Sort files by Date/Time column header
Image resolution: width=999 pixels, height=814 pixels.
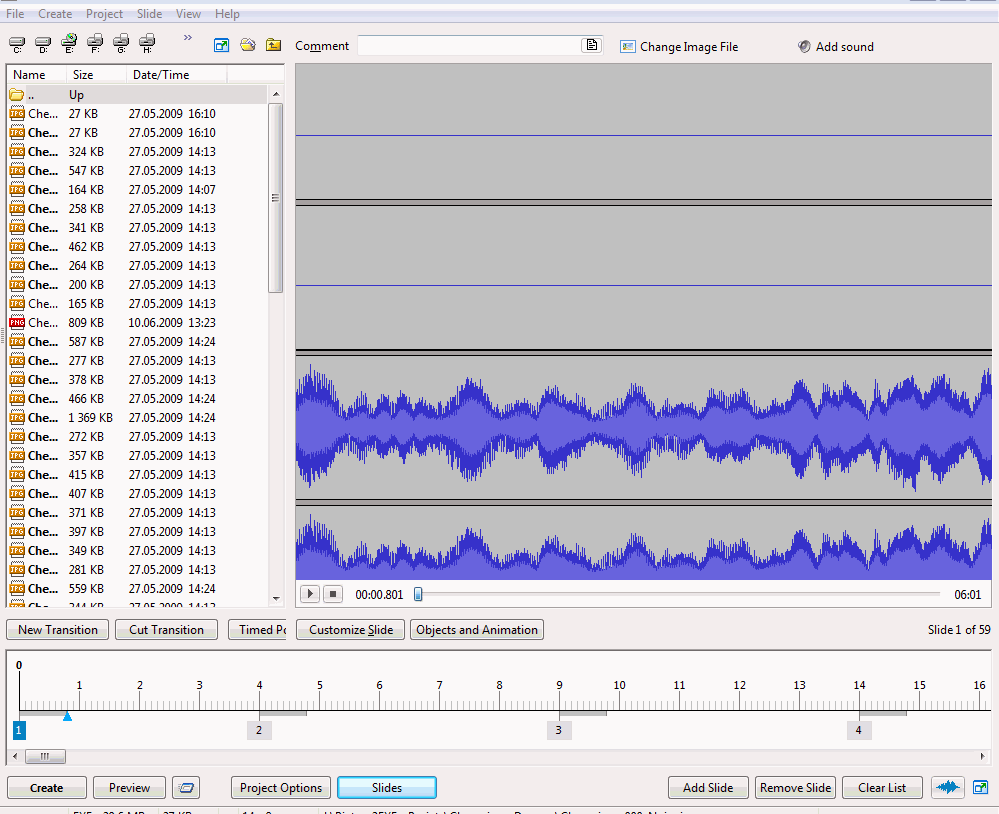click(x=160, y=75)
